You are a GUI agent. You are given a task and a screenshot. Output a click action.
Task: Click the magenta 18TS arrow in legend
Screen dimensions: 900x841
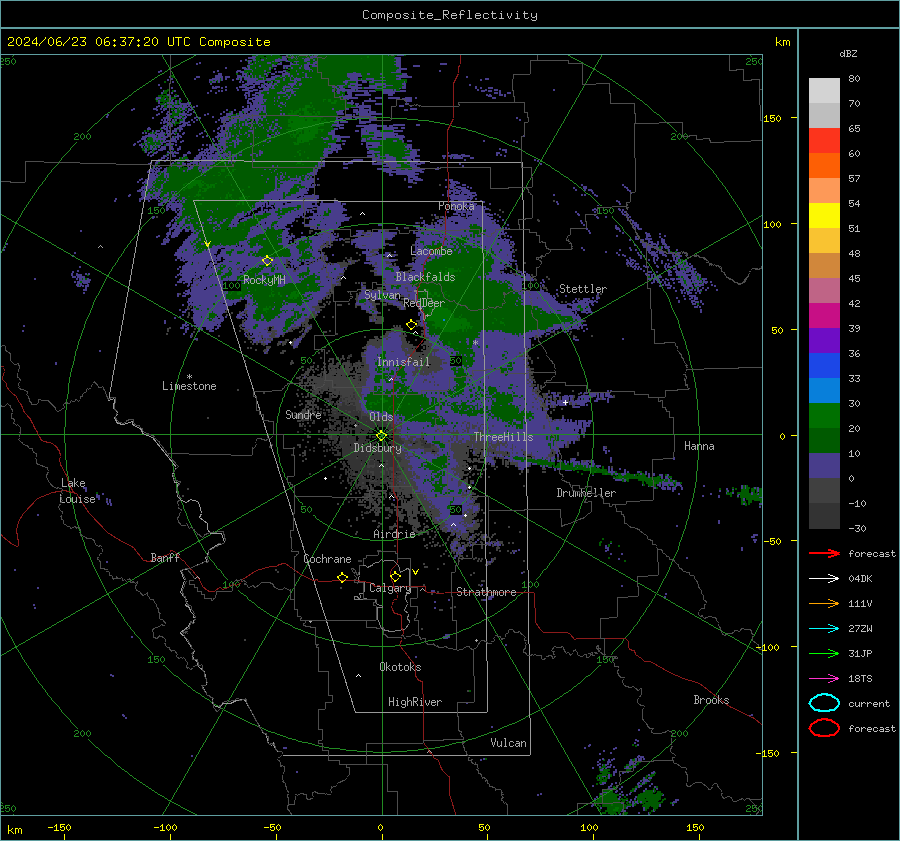tap(824, 678)
